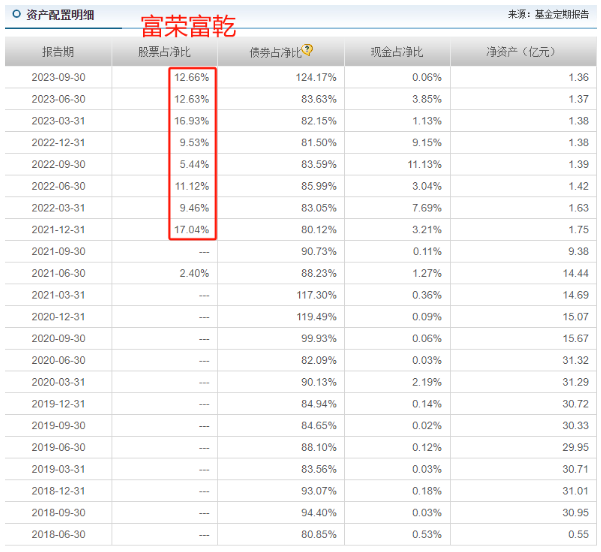Viewport: 601px width, 552px height.
Task: Click the circle bullet icon before 资产配置明细
Action: (x=16, y=15)
